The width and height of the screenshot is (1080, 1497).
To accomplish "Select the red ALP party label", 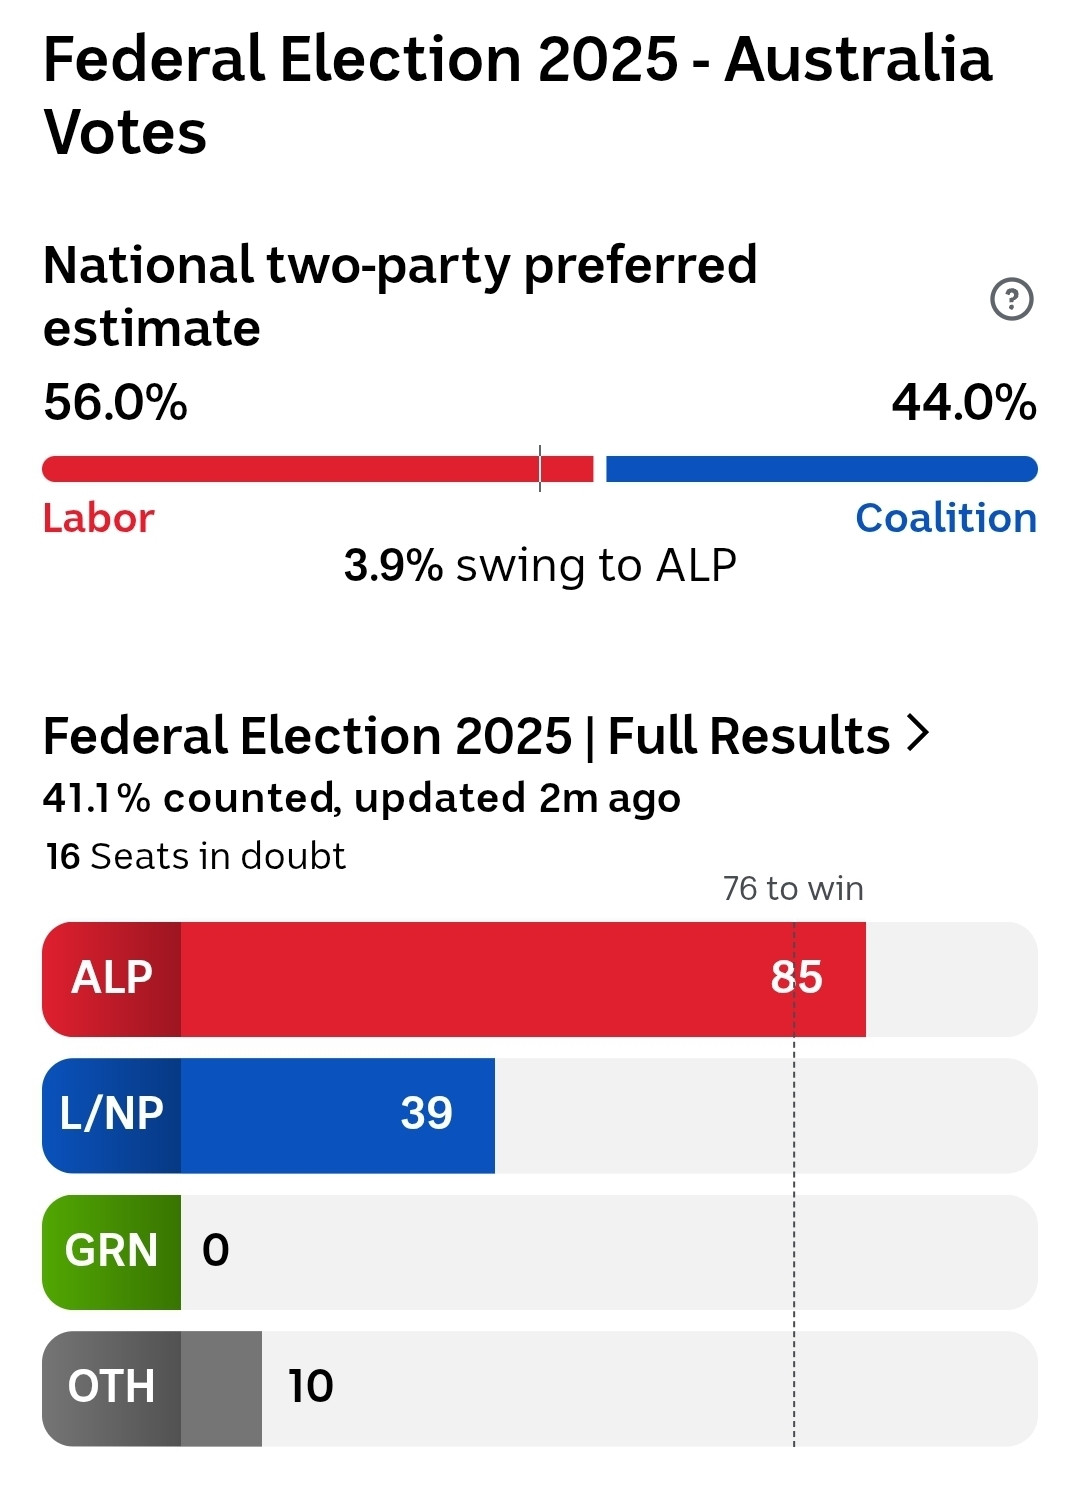I will [x=112, y=978].
